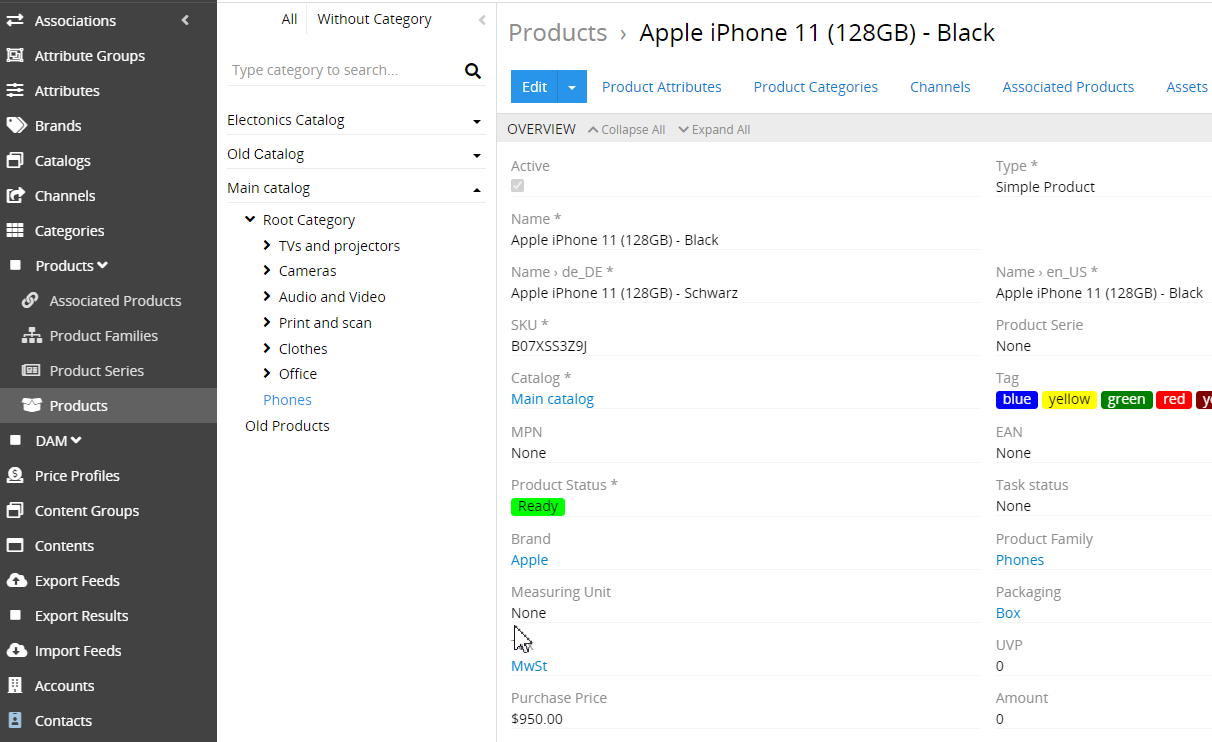Expand the DAM sidebar menu group
The height and width of the screenshot is (742, 1212).
pos(77,440)
